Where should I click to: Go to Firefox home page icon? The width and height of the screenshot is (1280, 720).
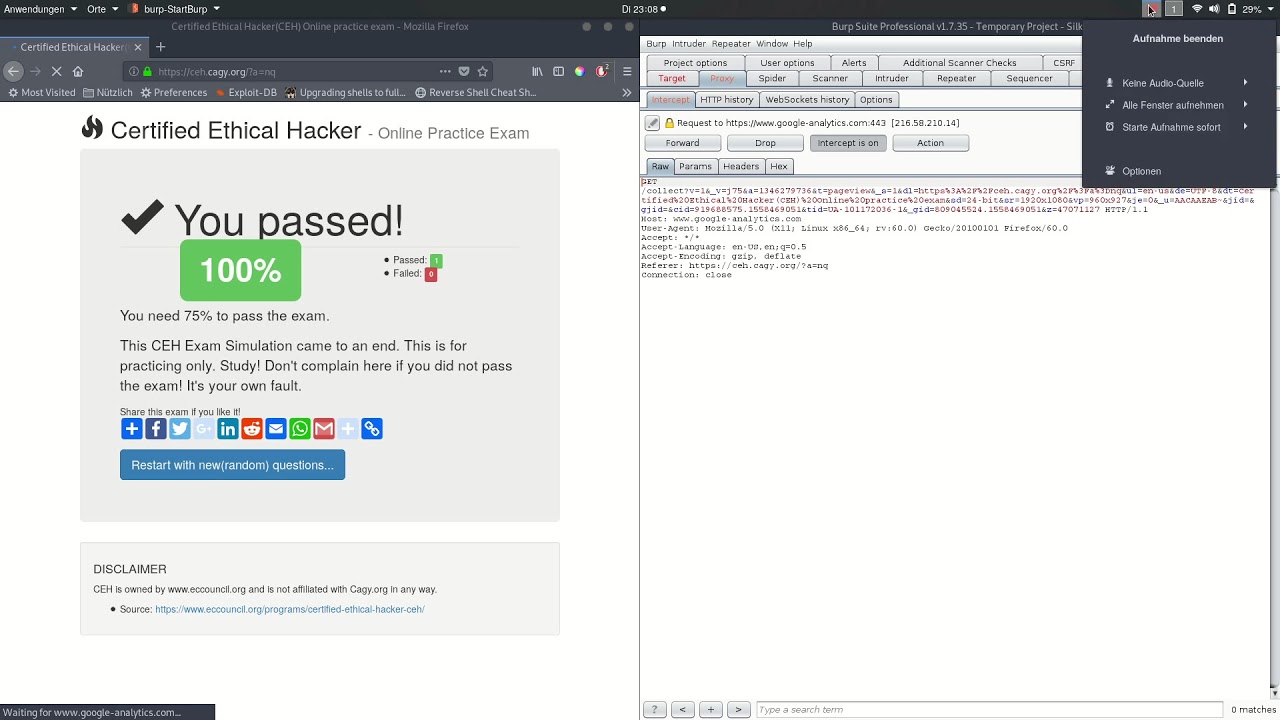coord(78,71)
